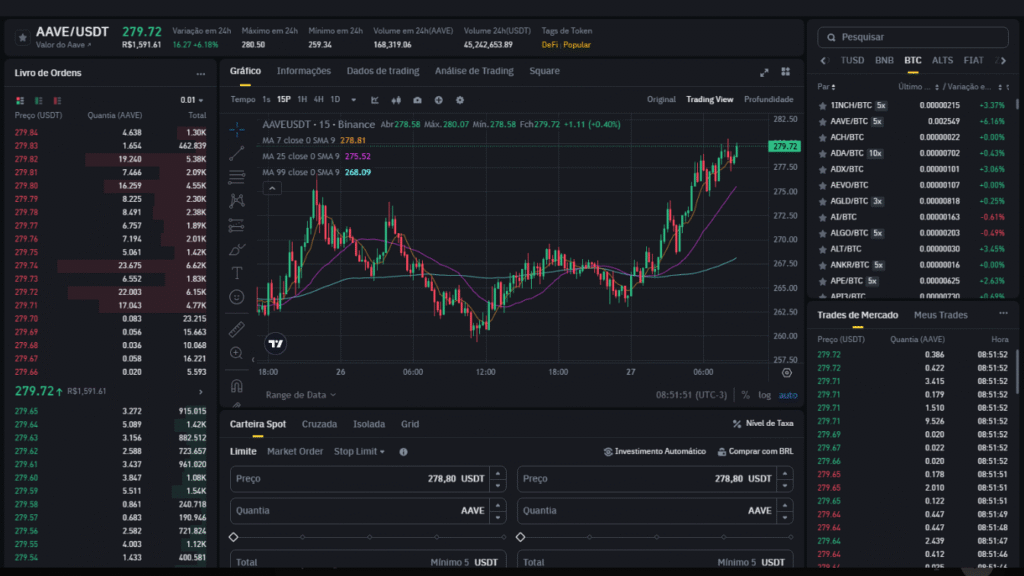Open the Fibonacci retracement lines tool
Viewport: 1024px width, 576px height.
click(236, 177)
